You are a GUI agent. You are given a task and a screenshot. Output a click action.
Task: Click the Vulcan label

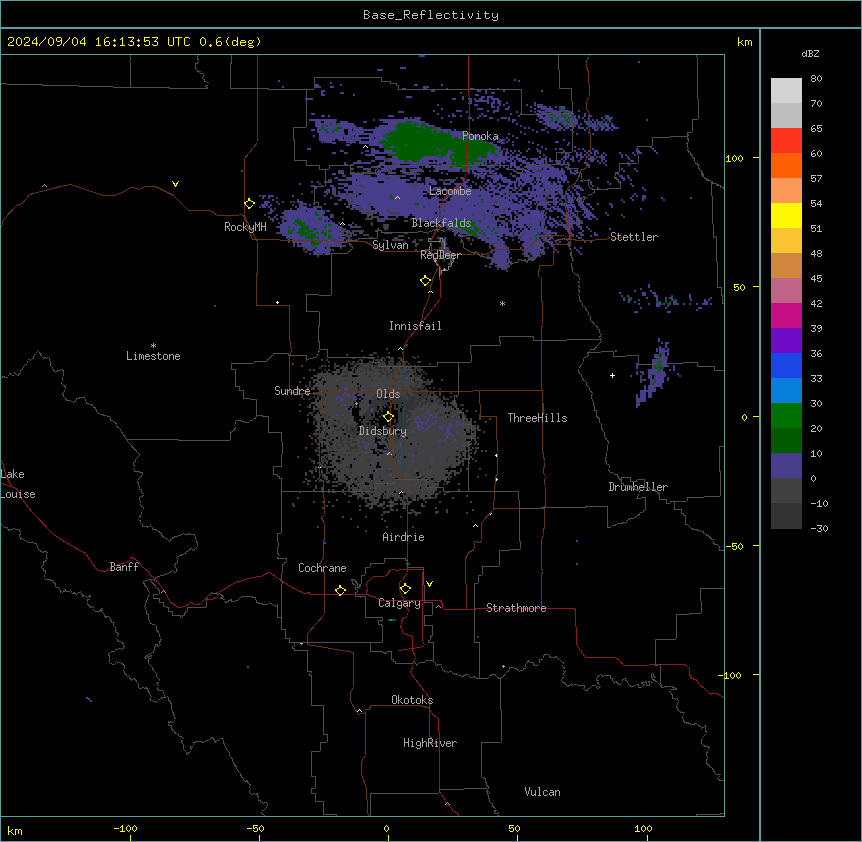click(x=542, y=792)
